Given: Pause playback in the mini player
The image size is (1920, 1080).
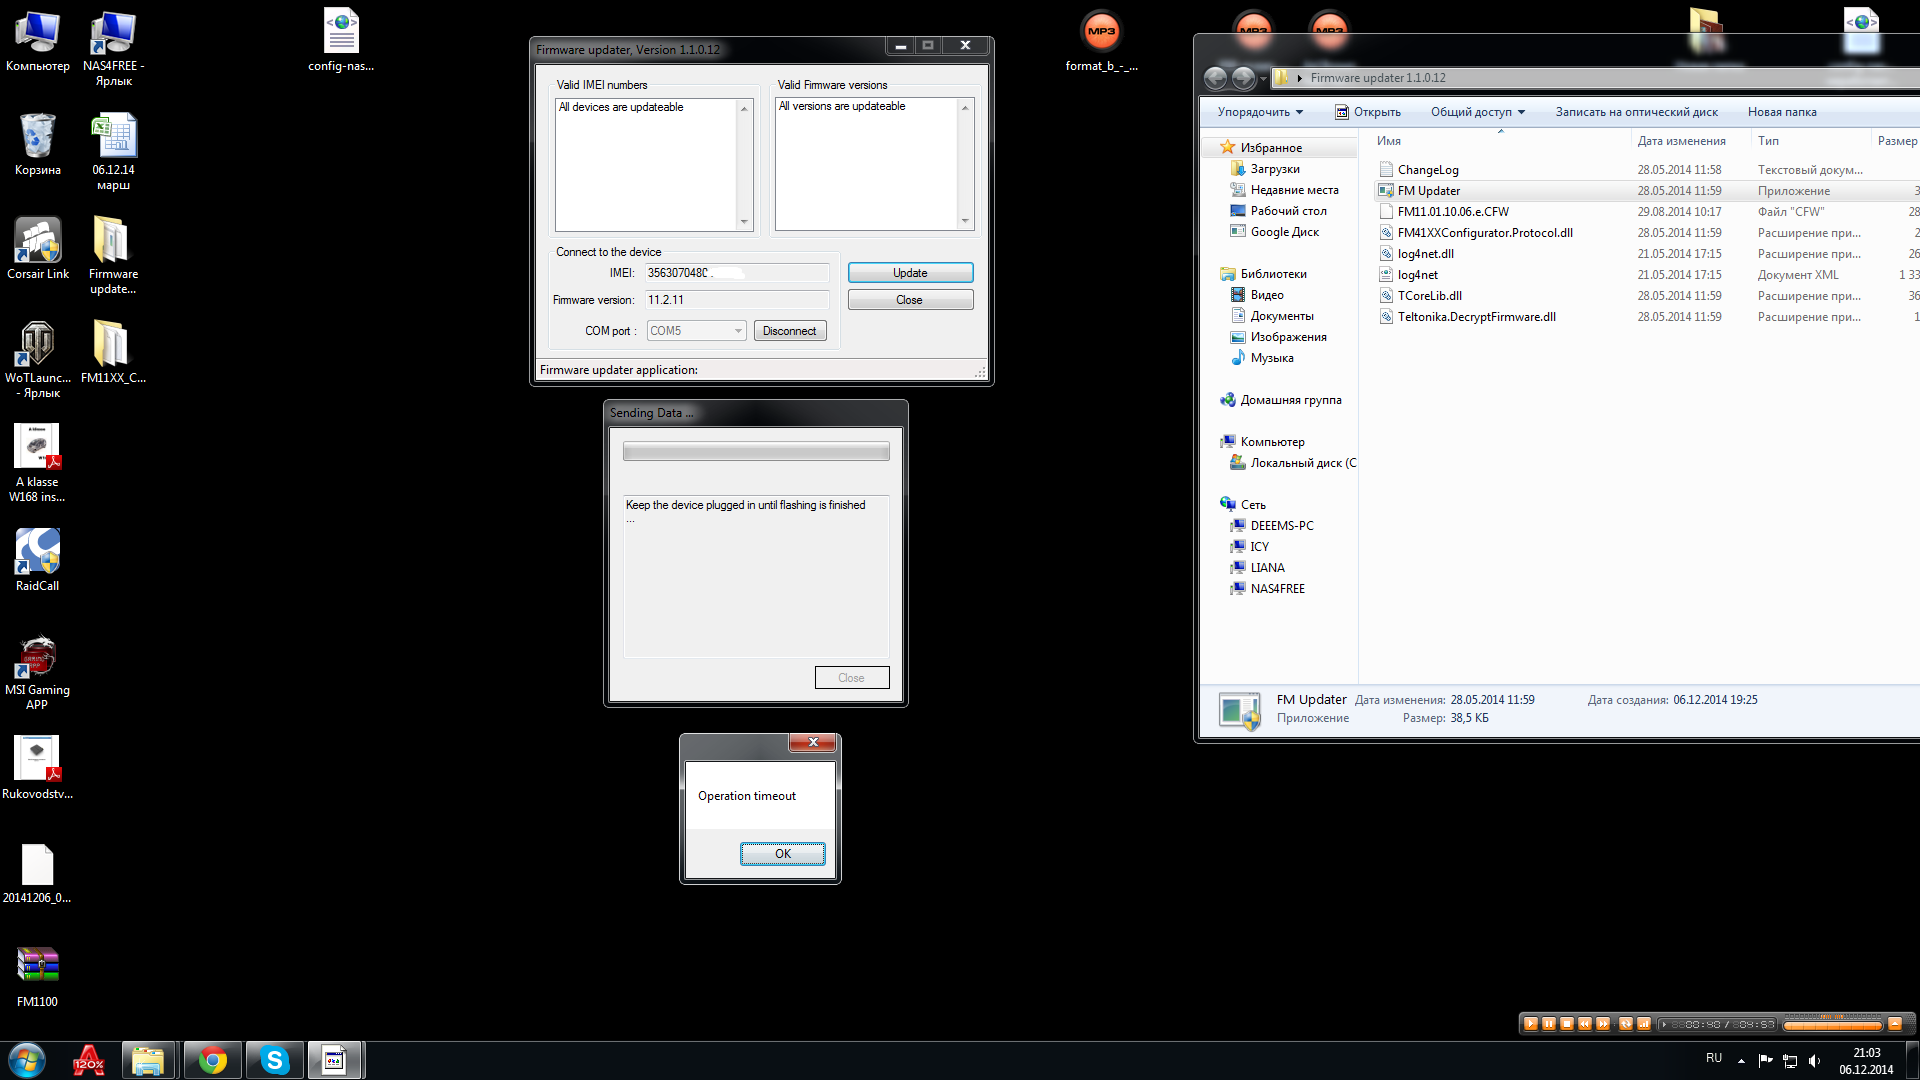Looking at the screenshot, I should tap(1549, 1024).
